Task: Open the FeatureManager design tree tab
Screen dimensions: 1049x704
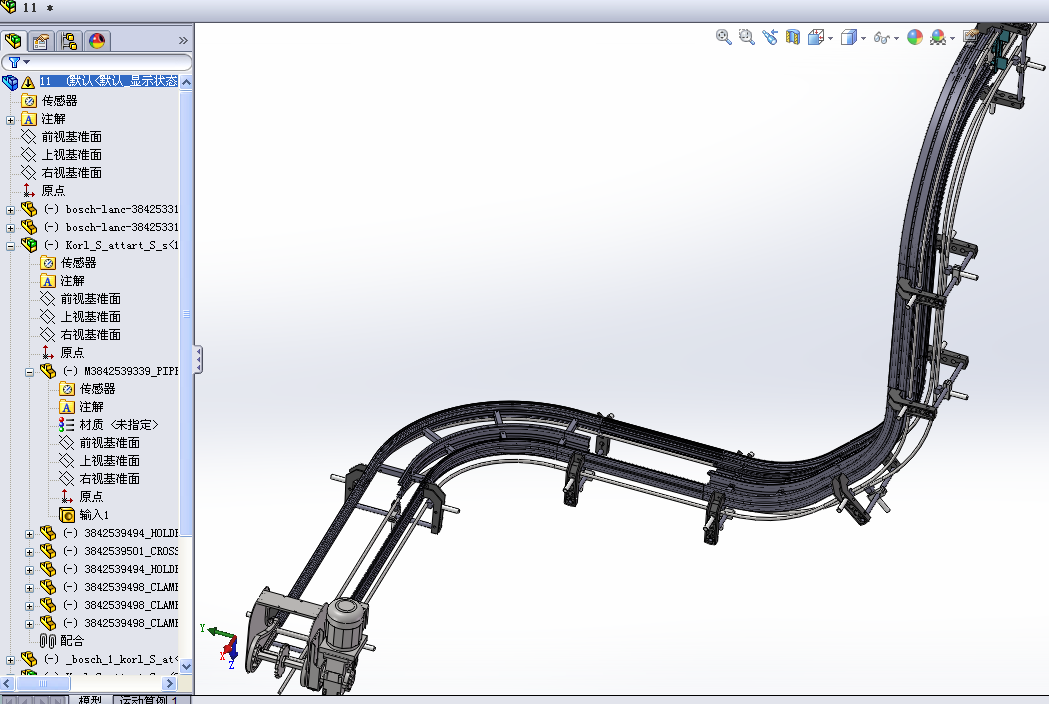Action: coord(13,41)
